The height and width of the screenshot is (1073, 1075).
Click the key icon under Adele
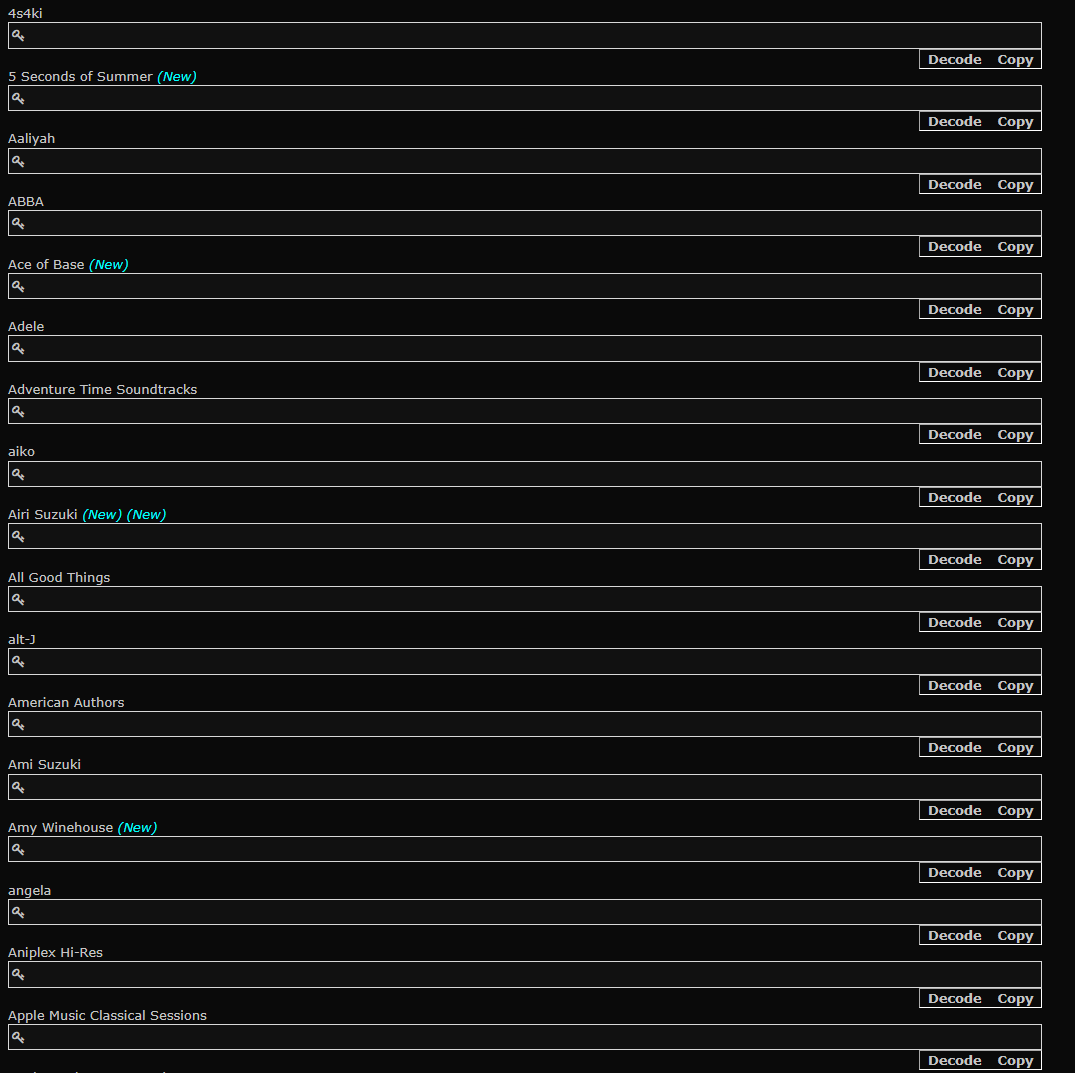pos(19,348)
